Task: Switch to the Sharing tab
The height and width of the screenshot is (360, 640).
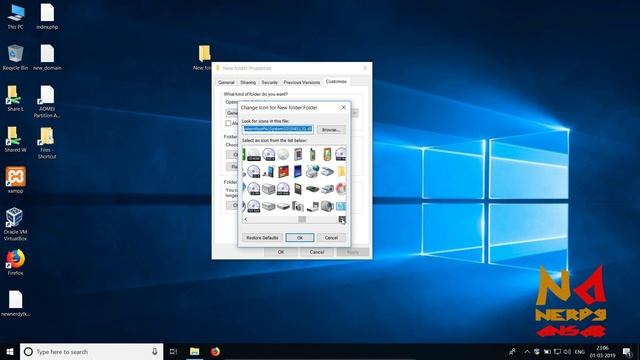Action: 248,82
